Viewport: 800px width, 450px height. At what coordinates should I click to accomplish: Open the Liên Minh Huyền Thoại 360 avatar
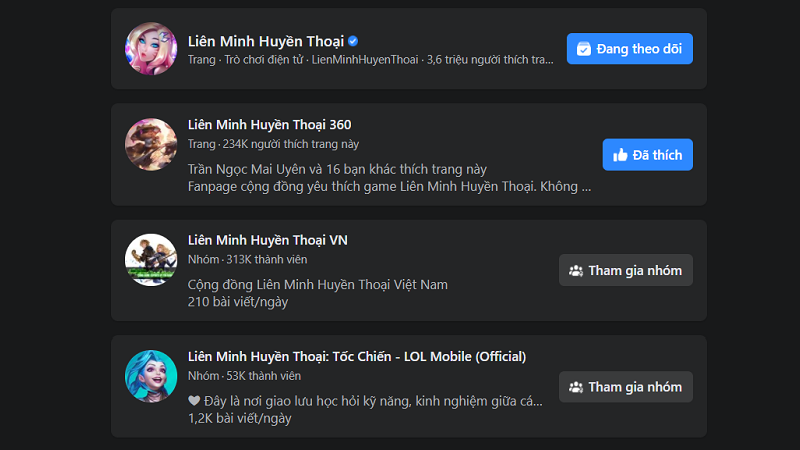tap(151, 144)
